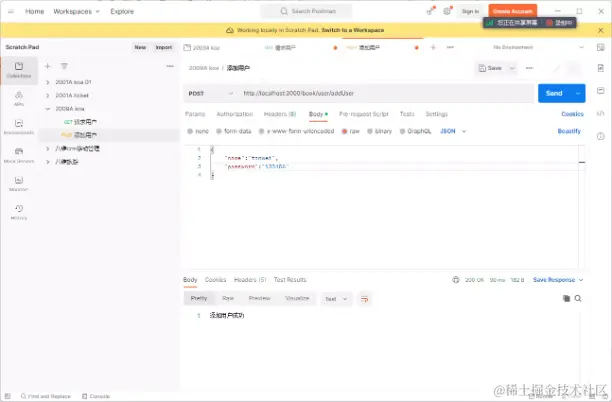This screenshot has height=402, width=612.
Task: Open the Monitors sidebar panel
Action: click(19, 183)
